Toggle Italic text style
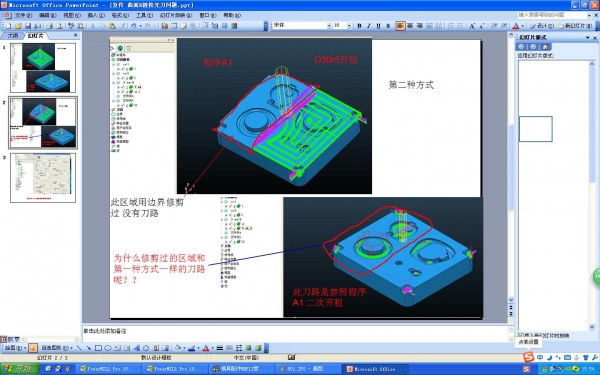 tap(369, 26)
